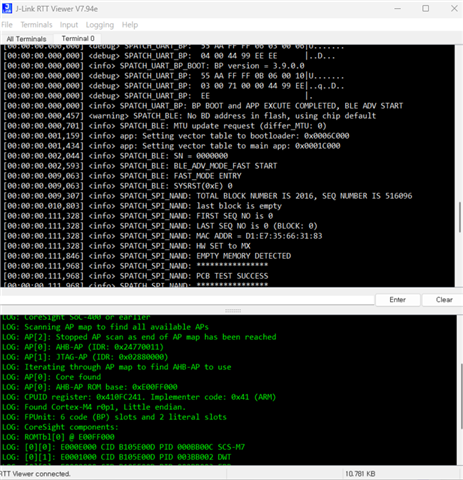
Task: Switch to the All Terminals tab
Action: coord(26,39)
